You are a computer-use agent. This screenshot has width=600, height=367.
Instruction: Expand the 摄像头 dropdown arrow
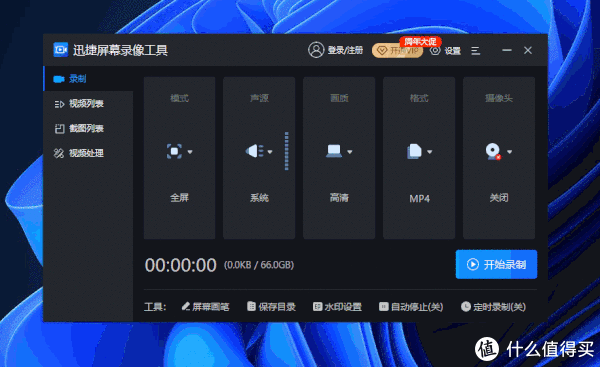pyautogui.click(x=509, y=152)
